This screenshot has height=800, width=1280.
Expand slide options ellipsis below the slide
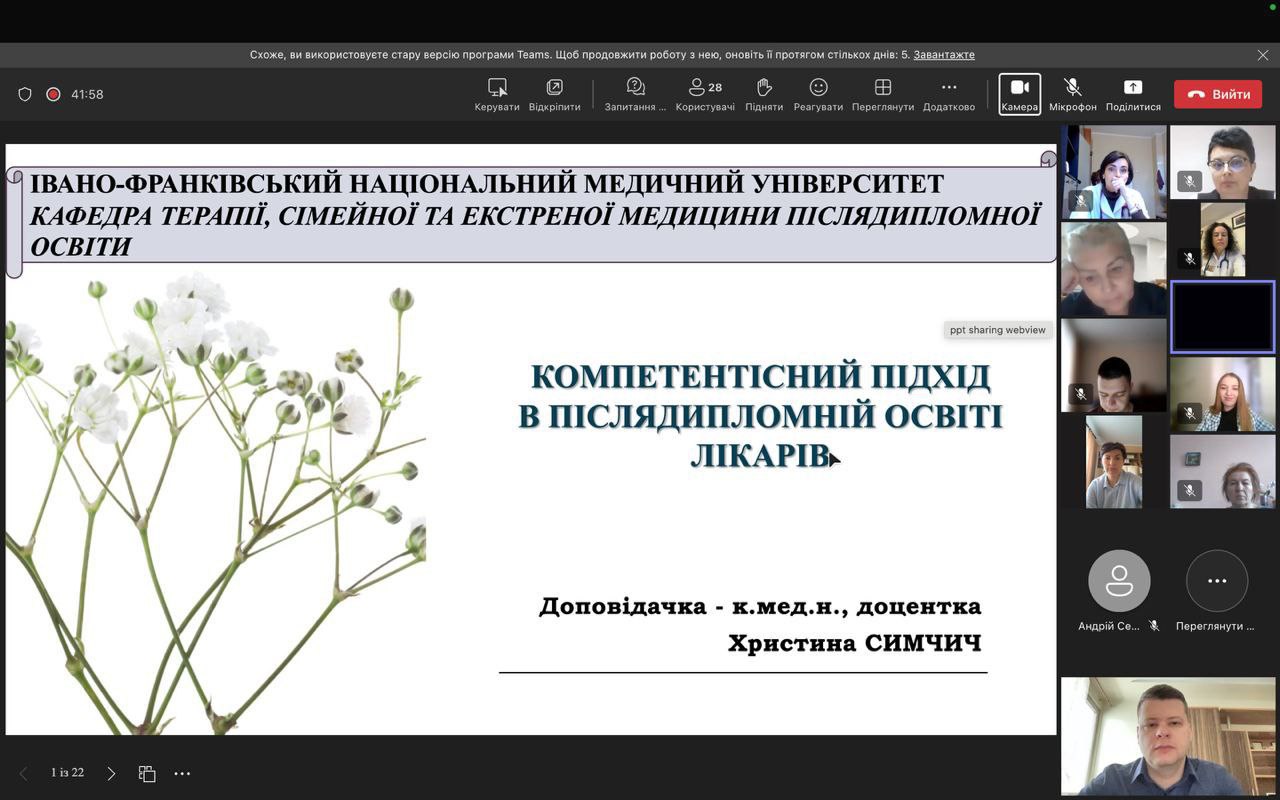182,773
